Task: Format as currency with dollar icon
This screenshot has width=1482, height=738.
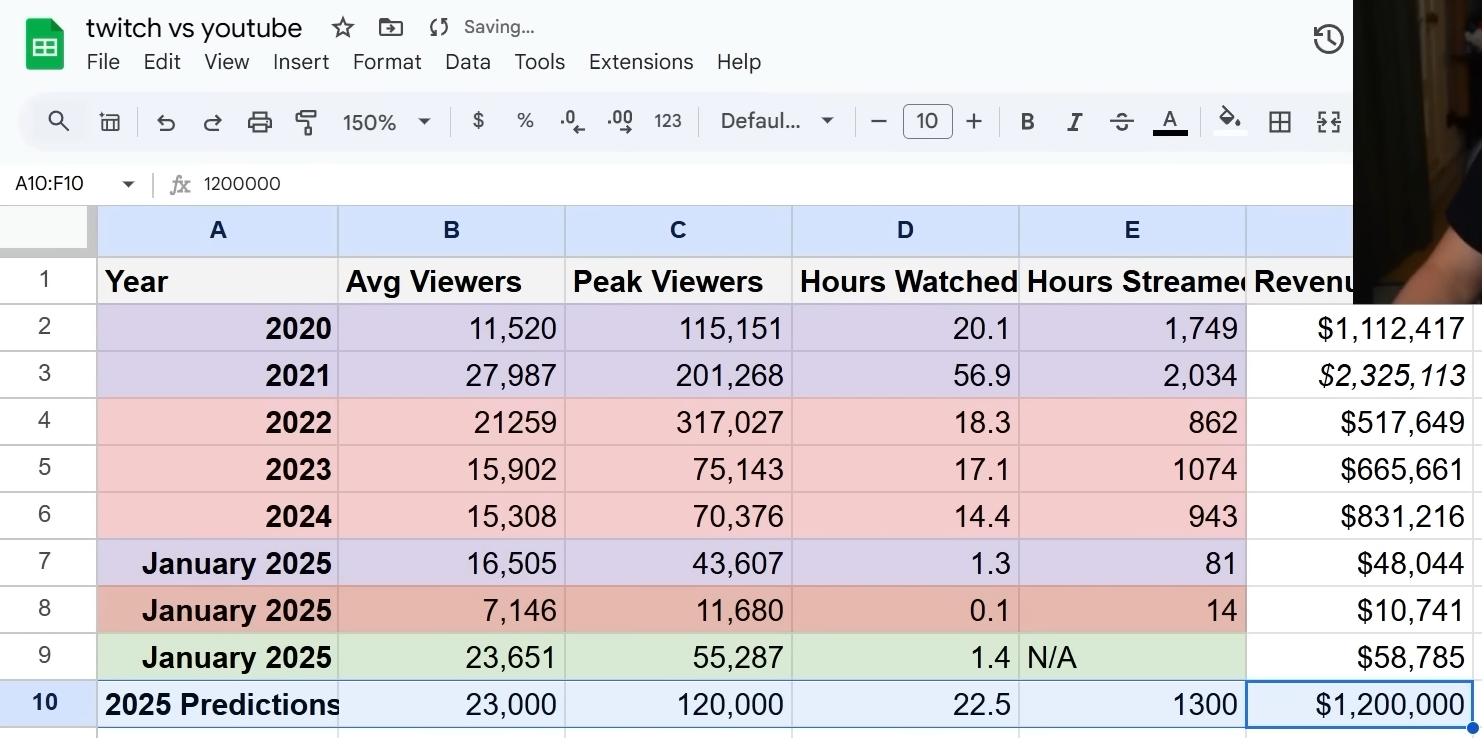Action: point(478,121)
